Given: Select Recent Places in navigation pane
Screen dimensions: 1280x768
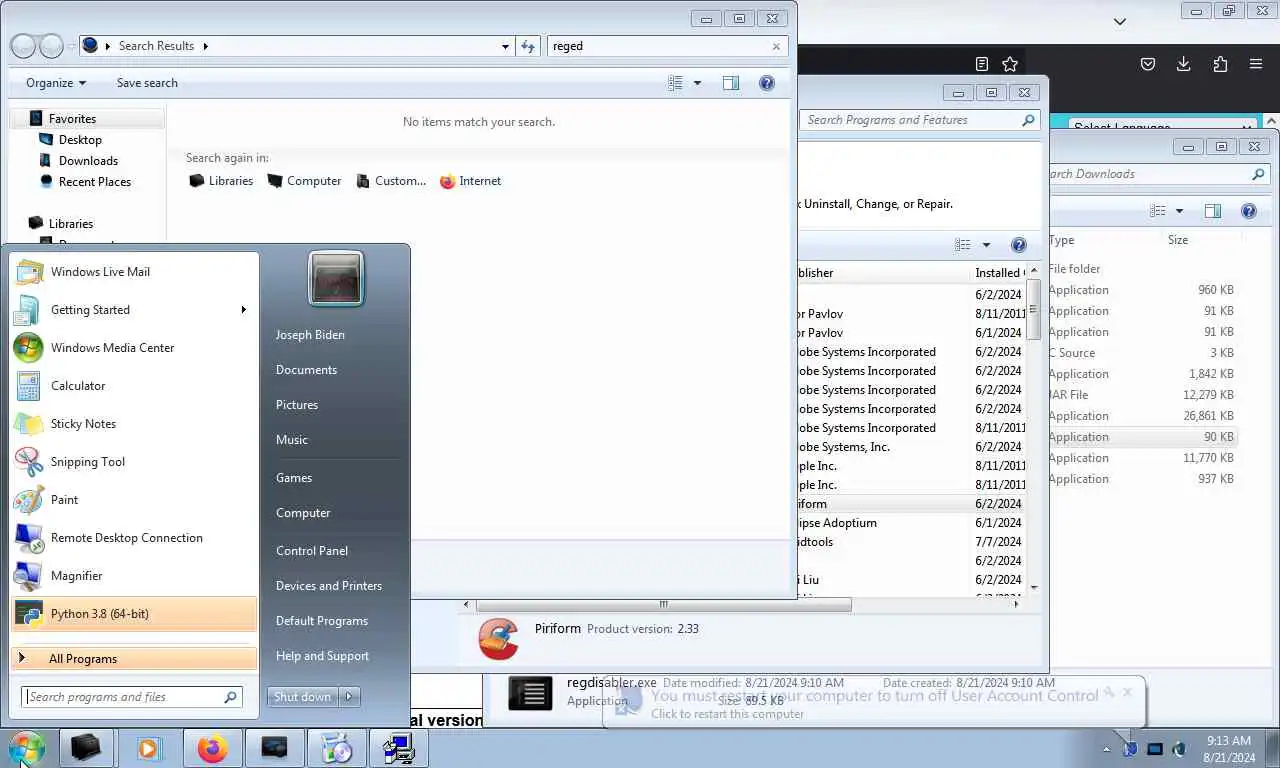Looking at the screenshot, I should click(x=95, y=182).
